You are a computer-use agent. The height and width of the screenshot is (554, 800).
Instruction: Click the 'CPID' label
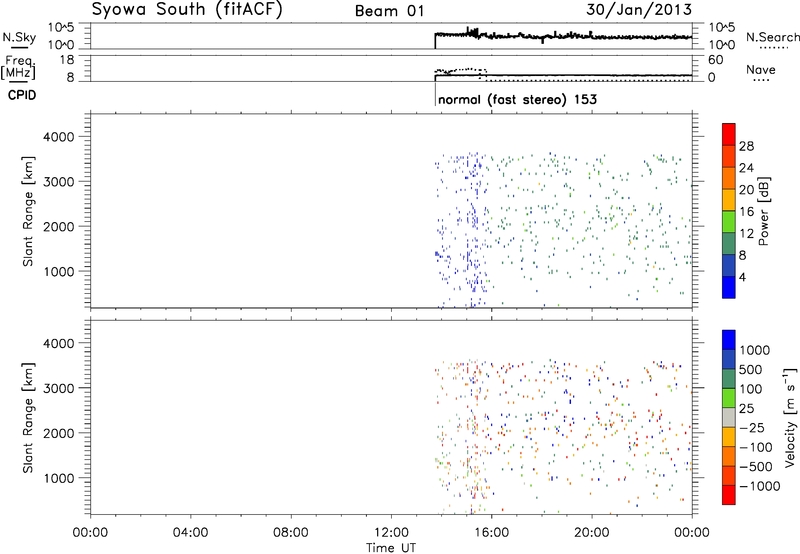(x=22, y=95)
